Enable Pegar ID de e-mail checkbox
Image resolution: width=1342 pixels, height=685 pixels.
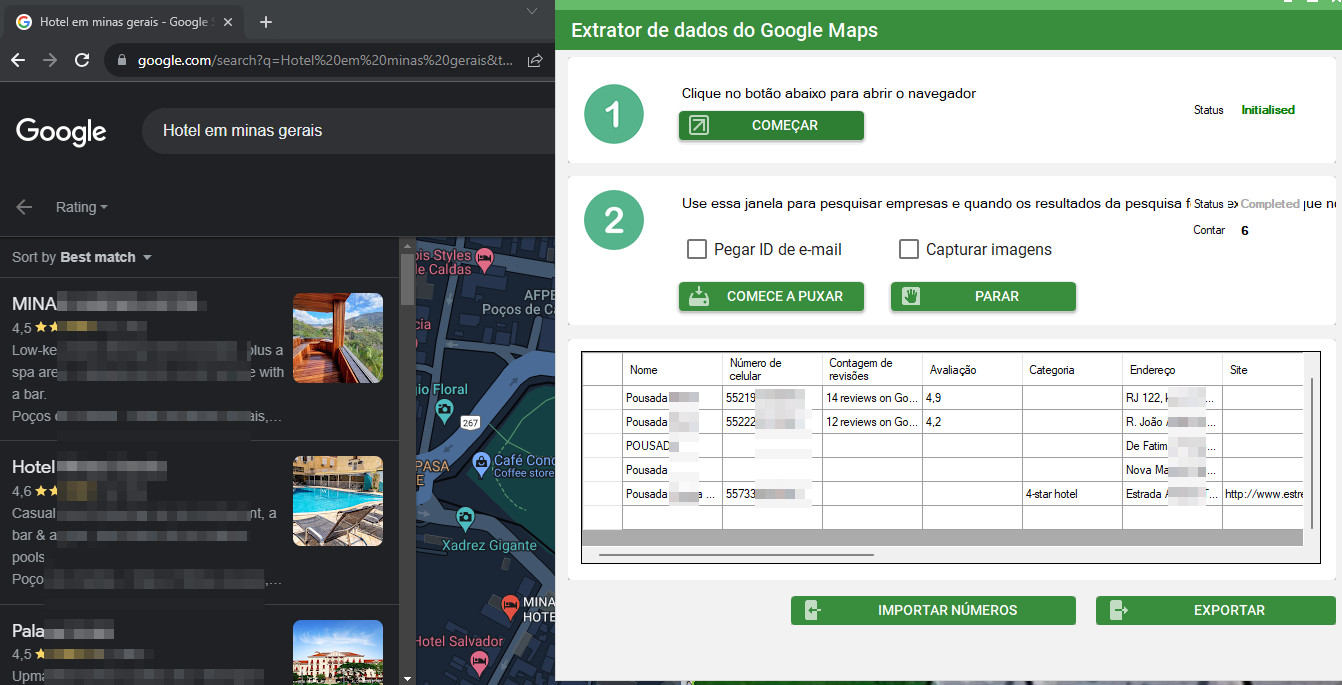[697, 249]
